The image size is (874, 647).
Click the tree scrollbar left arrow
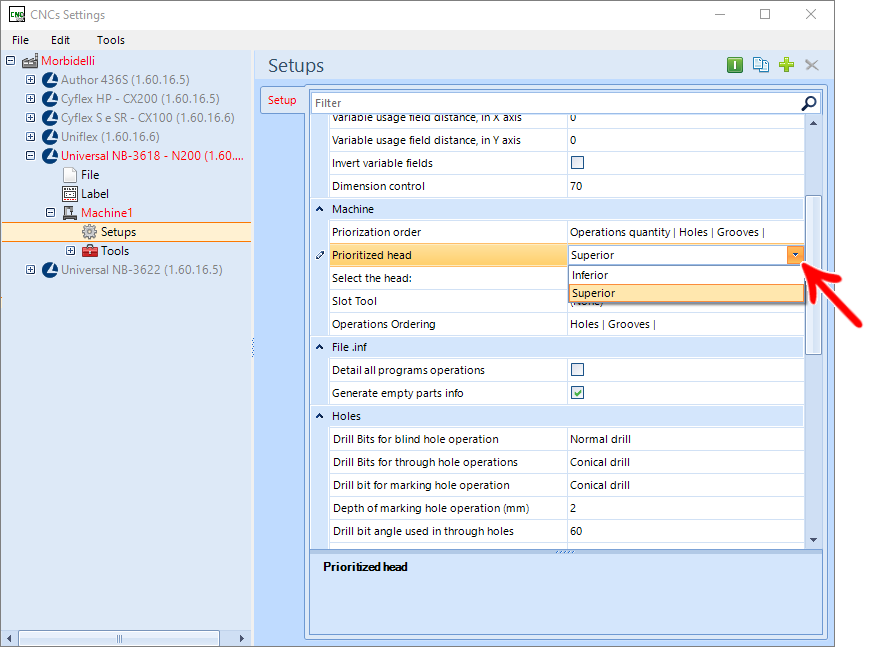pos(9,639)
